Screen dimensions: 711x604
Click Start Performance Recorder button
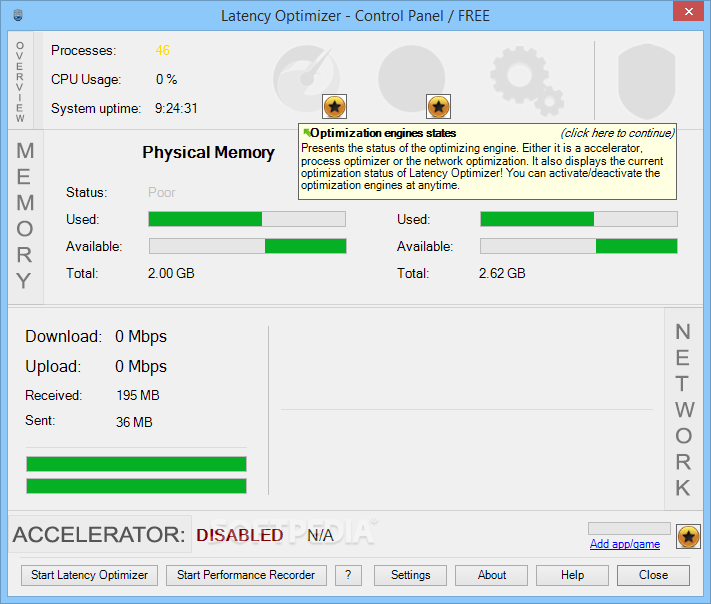pos(246,575)
